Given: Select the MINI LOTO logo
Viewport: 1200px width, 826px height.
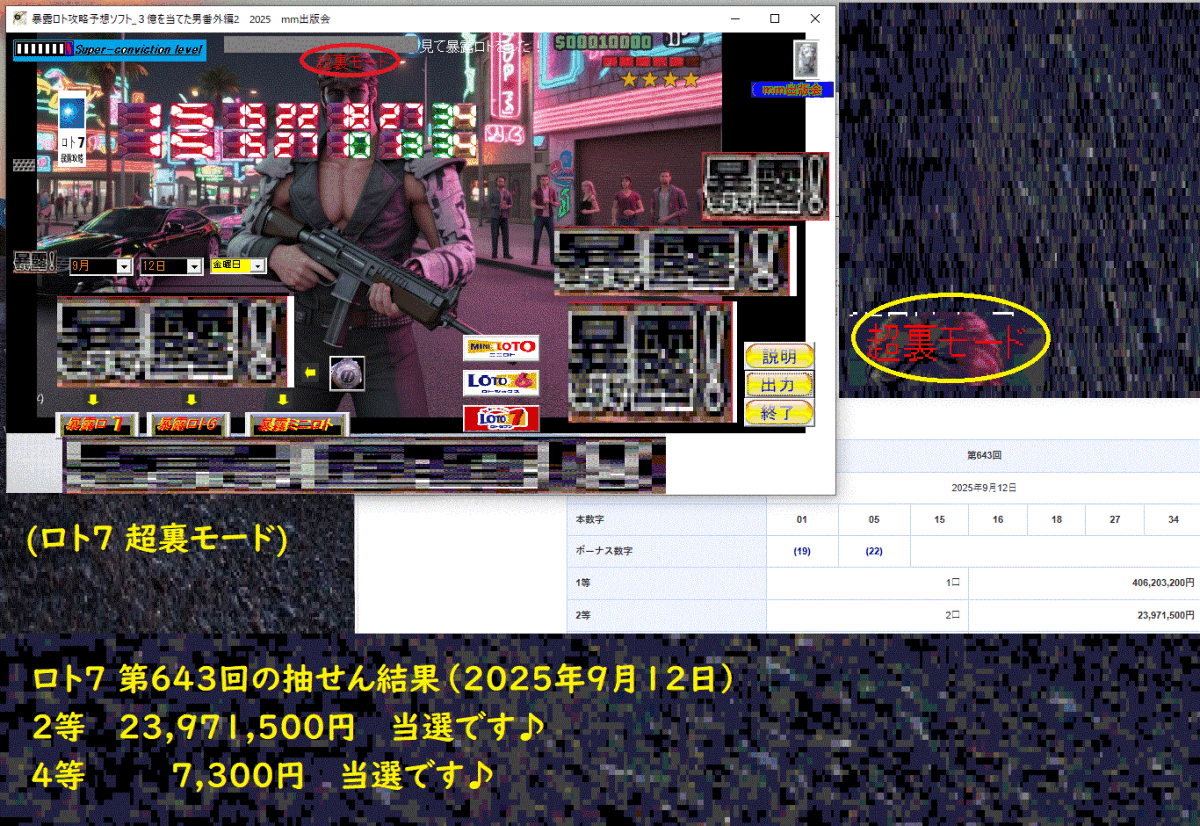Looking at the screenshot, I should 501,348.
